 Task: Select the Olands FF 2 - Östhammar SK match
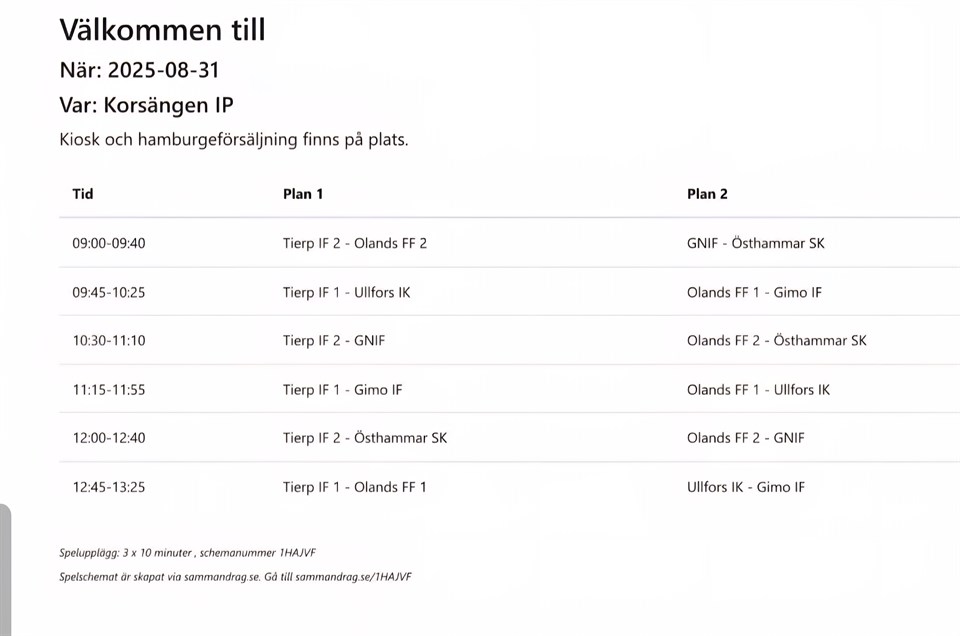point(776,341)
